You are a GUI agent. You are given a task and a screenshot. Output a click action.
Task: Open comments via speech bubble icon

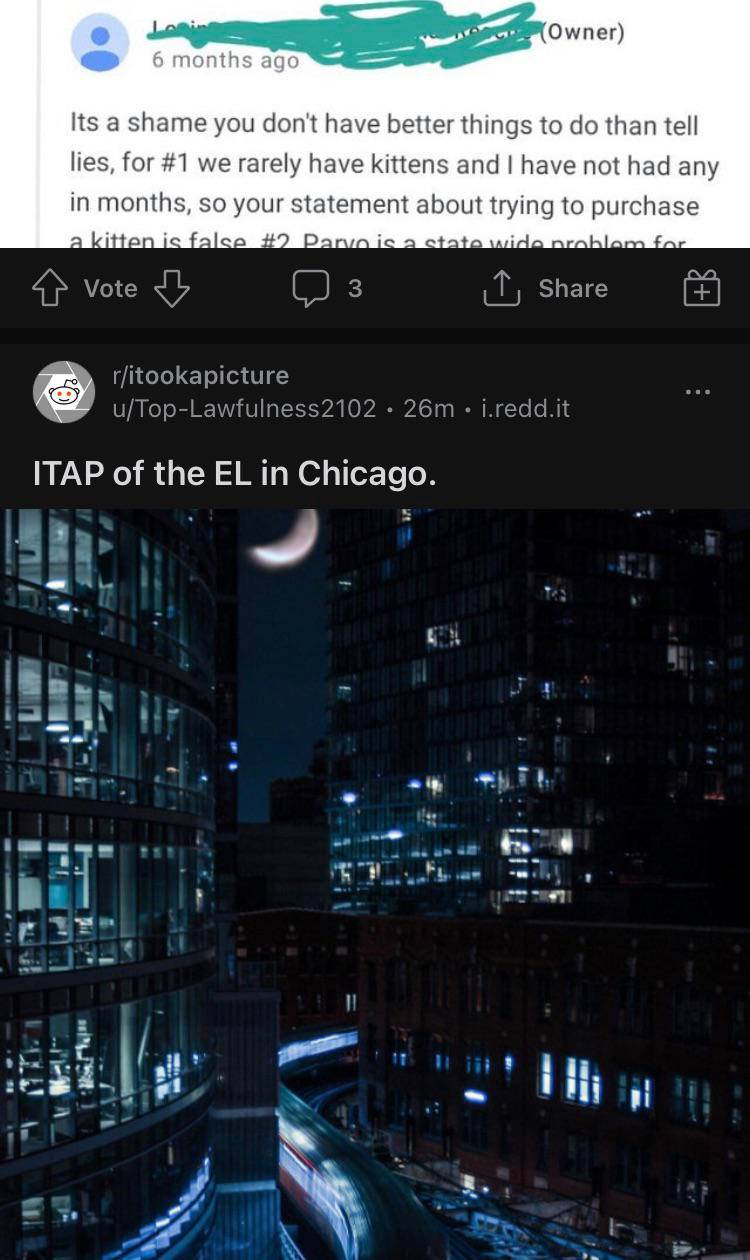(310, 289)
